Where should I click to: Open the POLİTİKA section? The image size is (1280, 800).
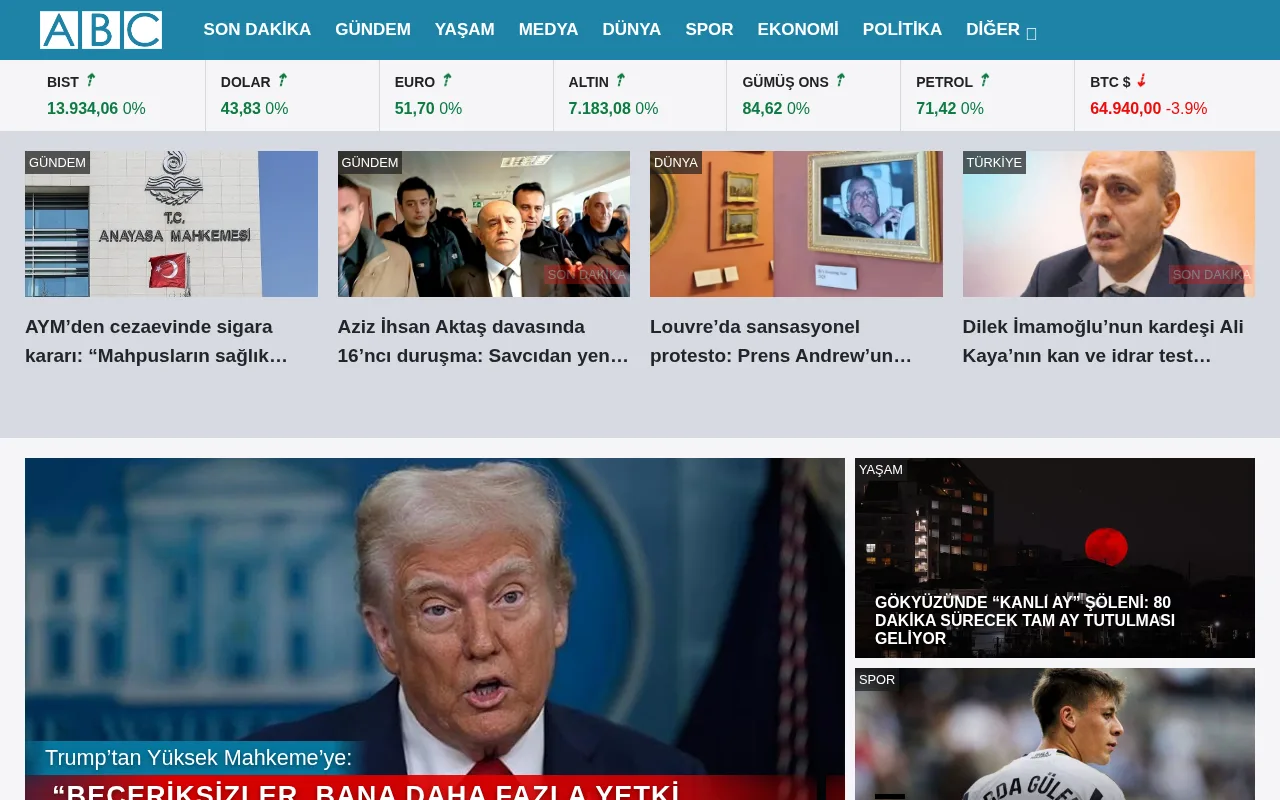[902, 29]
